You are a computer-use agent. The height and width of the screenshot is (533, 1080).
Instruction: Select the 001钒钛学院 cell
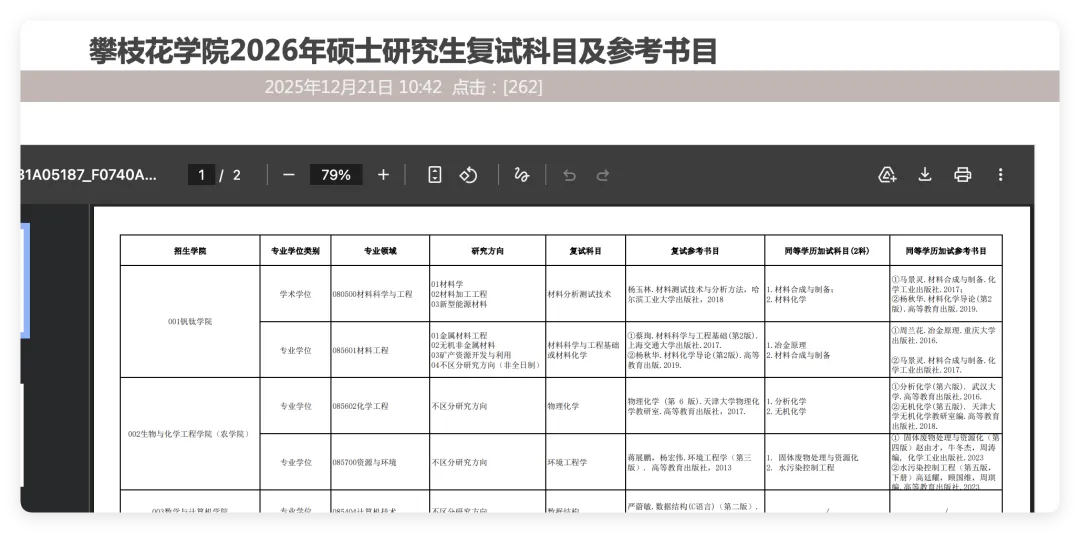click(x=190, y=322)
